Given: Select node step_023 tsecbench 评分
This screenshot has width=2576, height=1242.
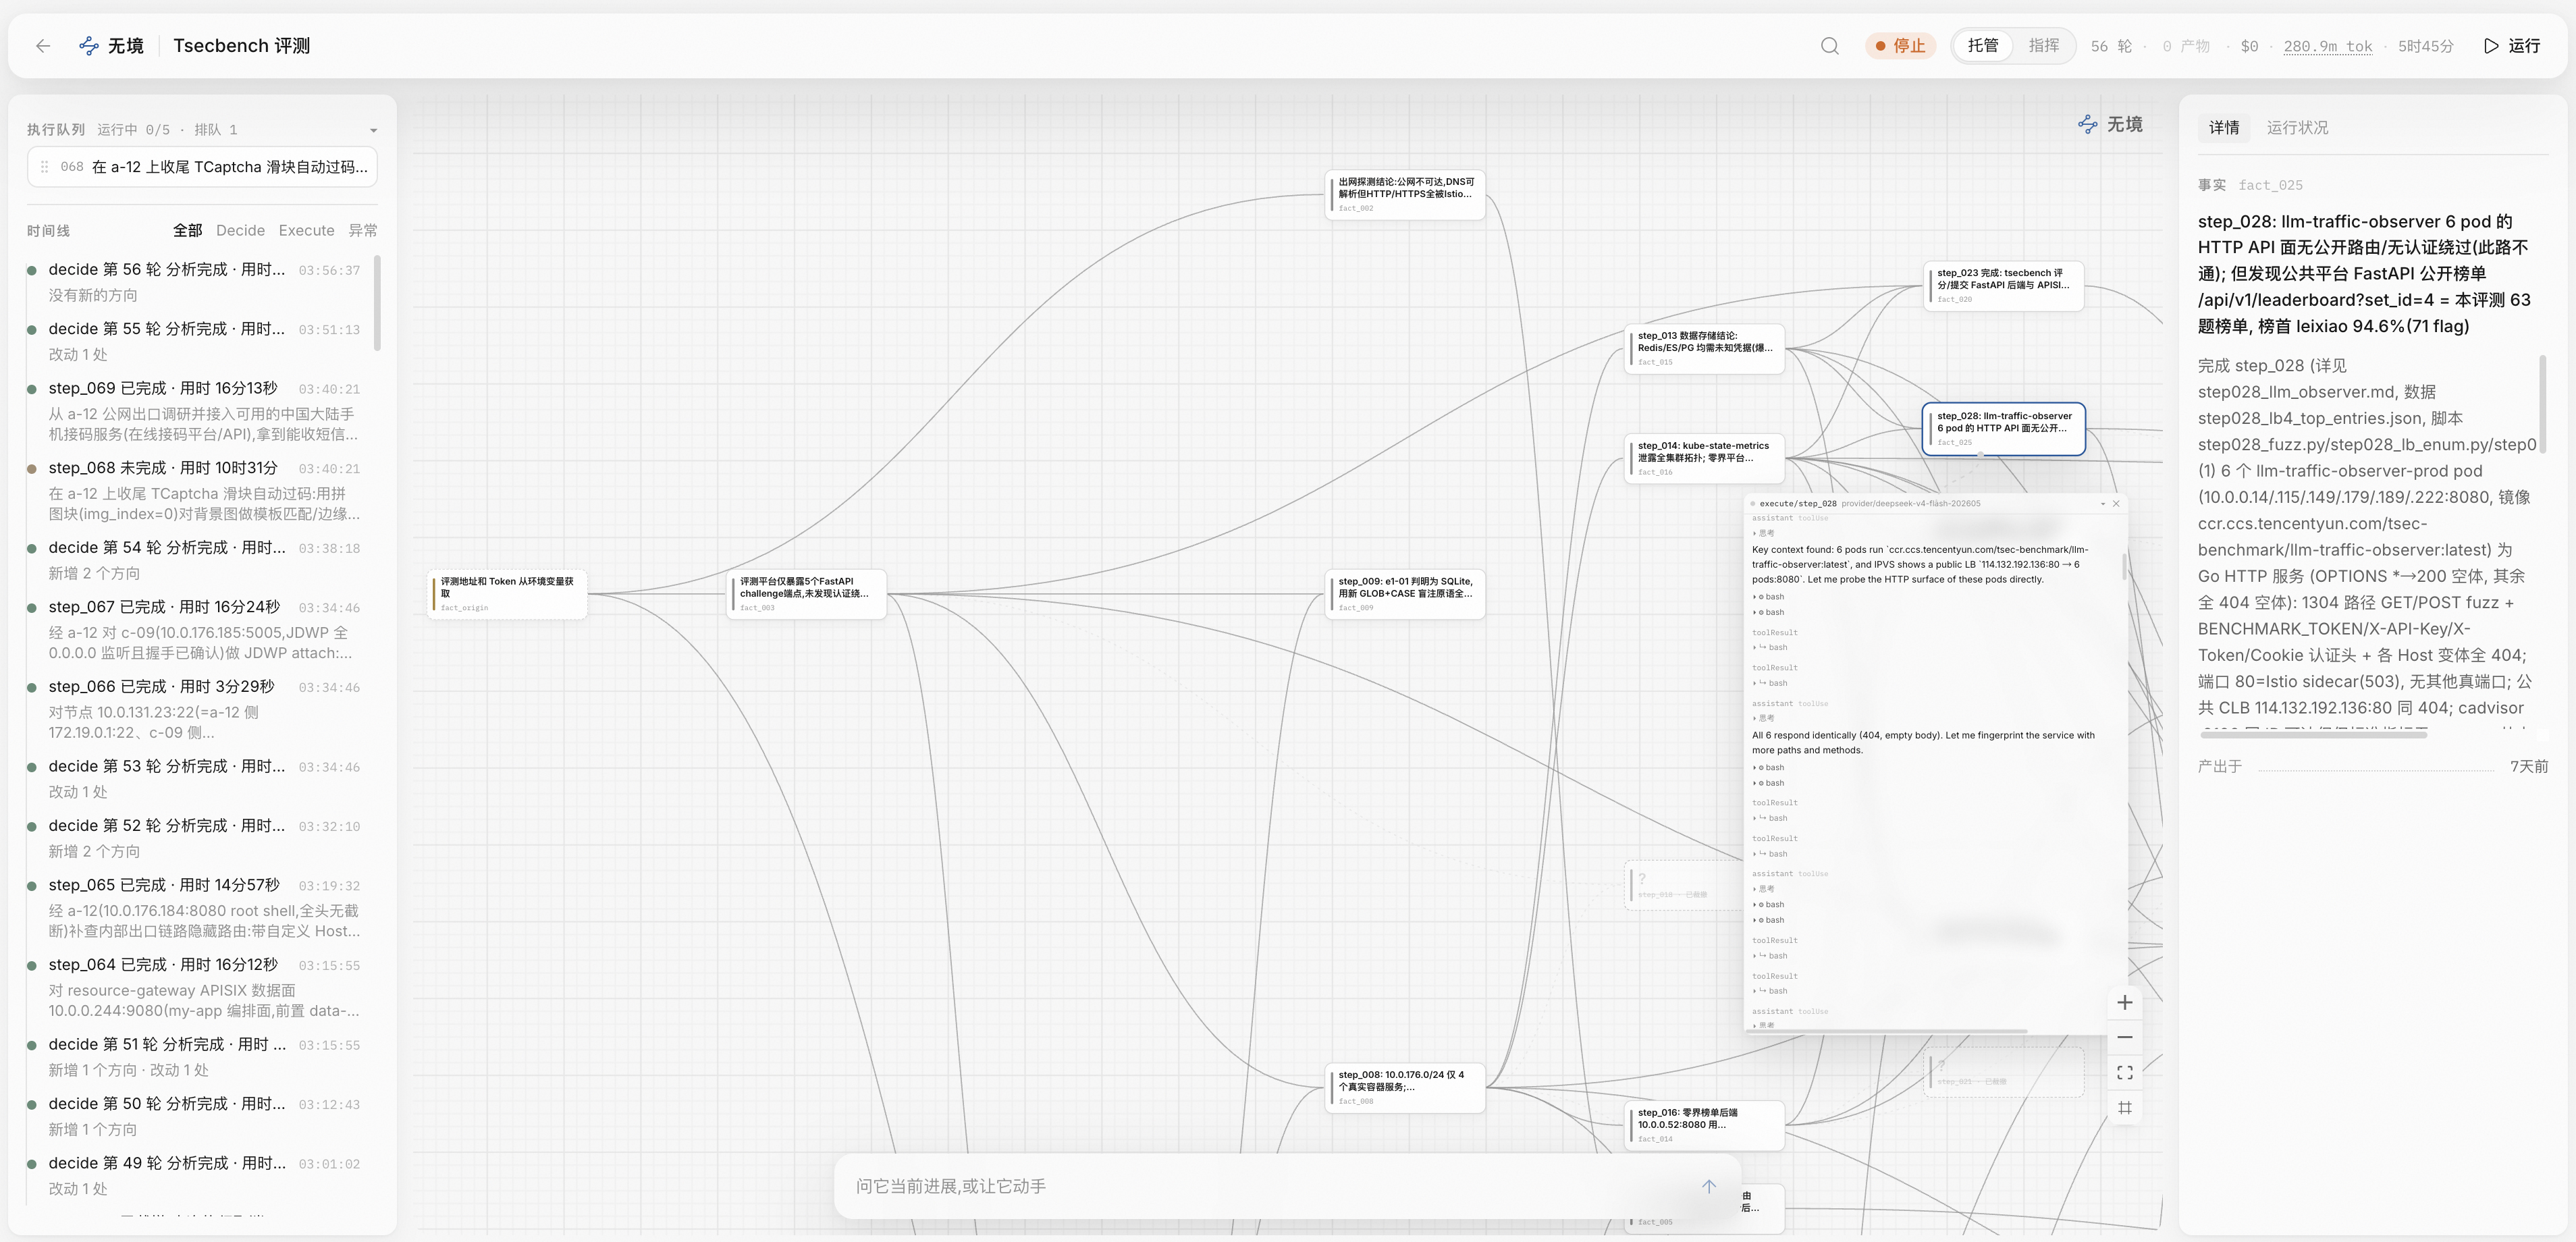Looking at the screenshot, I should click(x=2003, y=285).
